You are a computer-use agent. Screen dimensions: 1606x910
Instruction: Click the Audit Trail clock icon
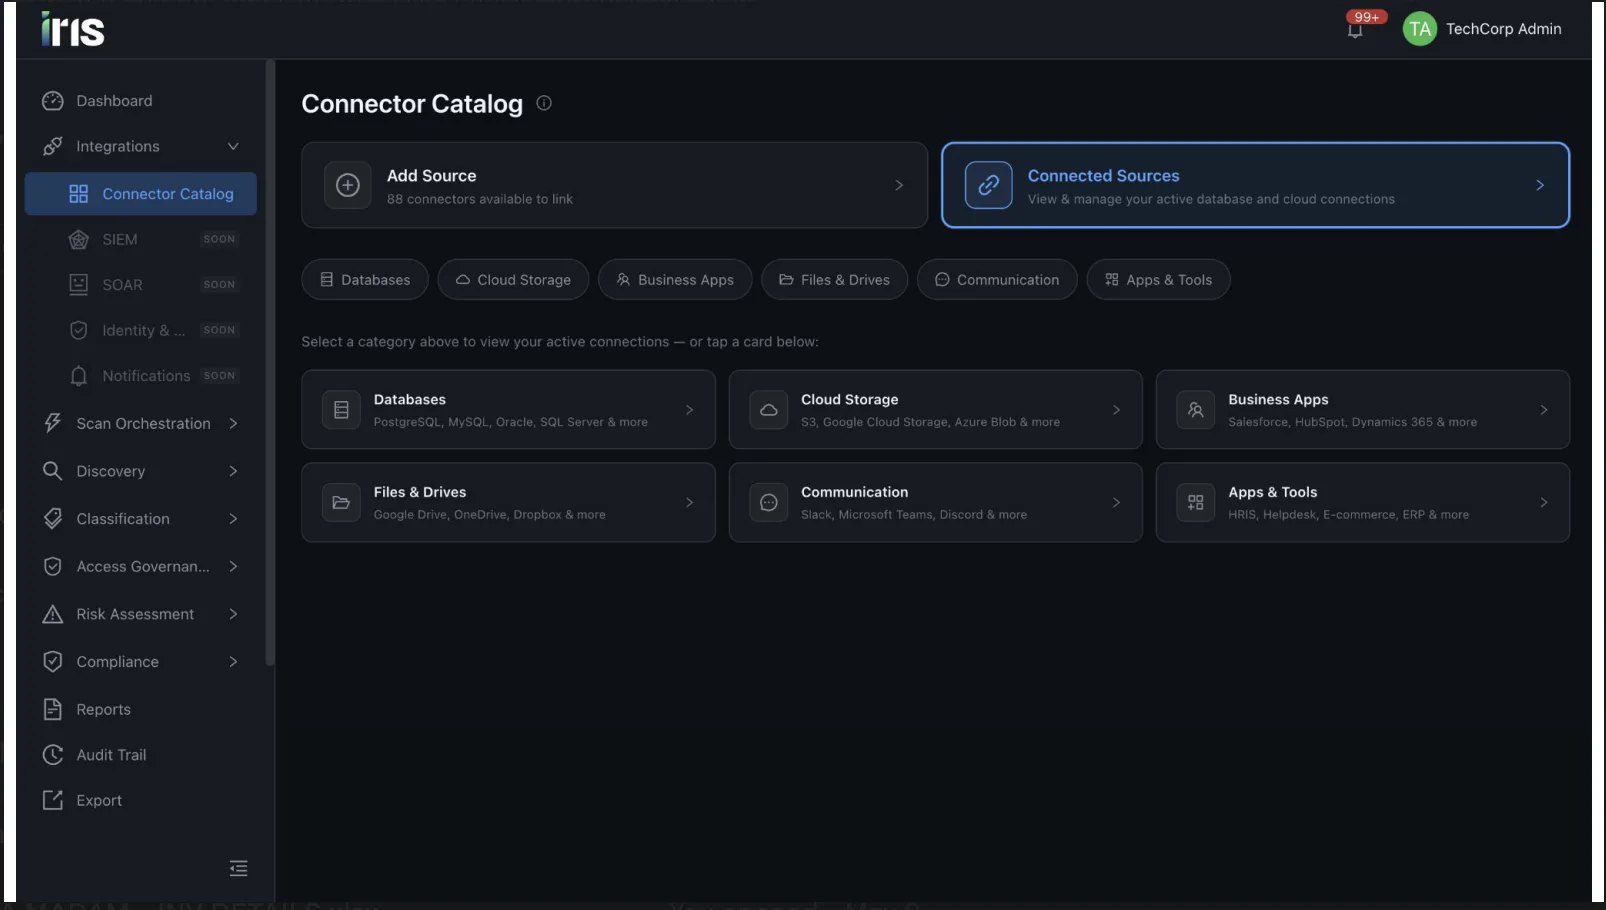coord(53,755)
